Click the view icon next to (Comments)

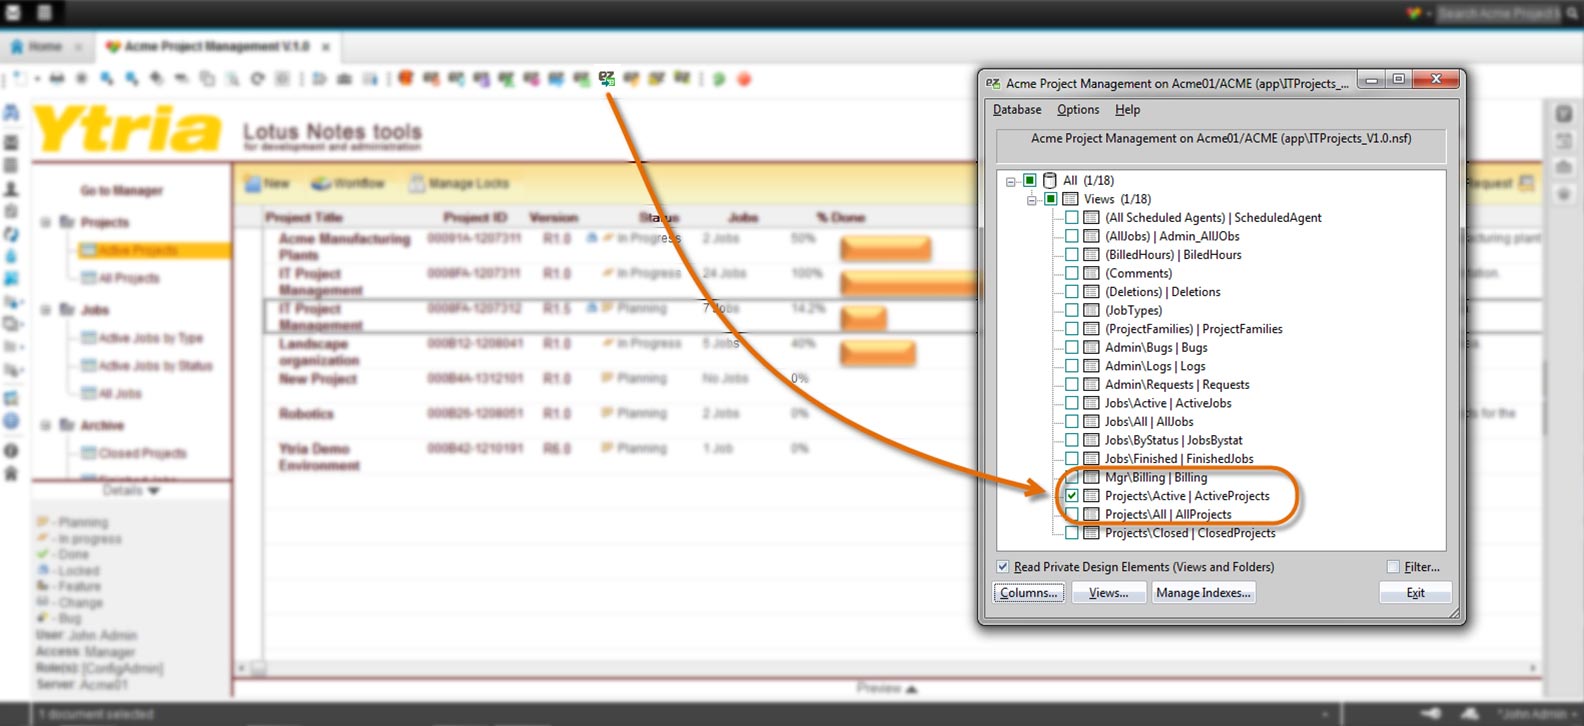click(x=1091, y=273)
